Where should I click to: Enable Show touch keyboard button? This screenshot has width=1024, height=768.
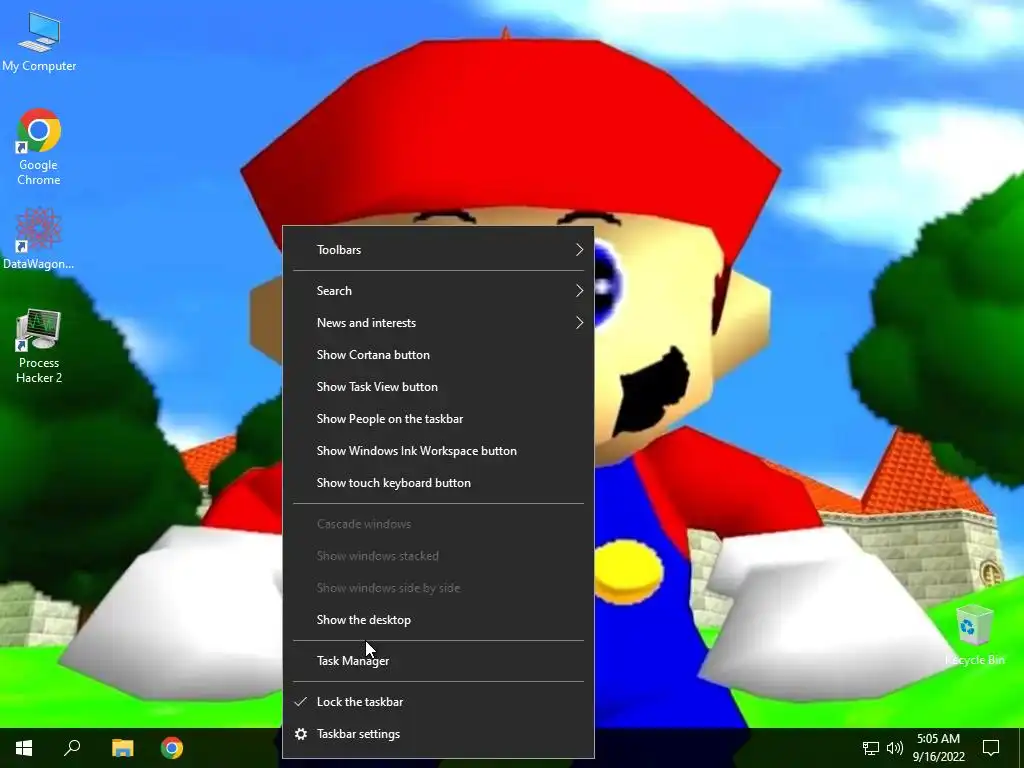tap(438, 483)
